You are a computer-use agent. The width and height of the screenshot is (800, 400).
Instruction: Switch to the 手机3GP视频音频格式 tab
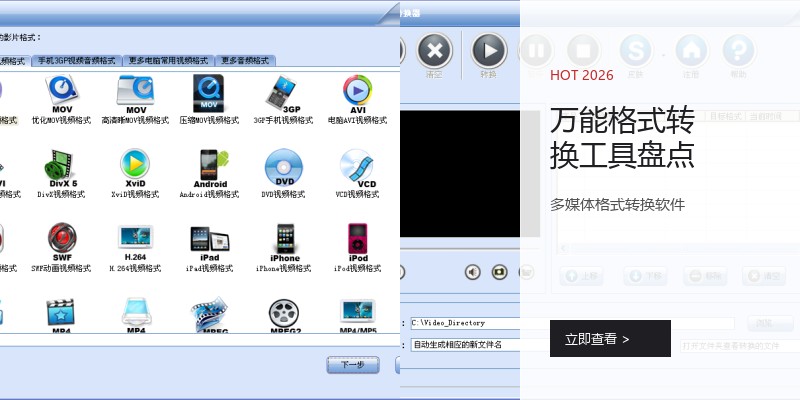77,61
